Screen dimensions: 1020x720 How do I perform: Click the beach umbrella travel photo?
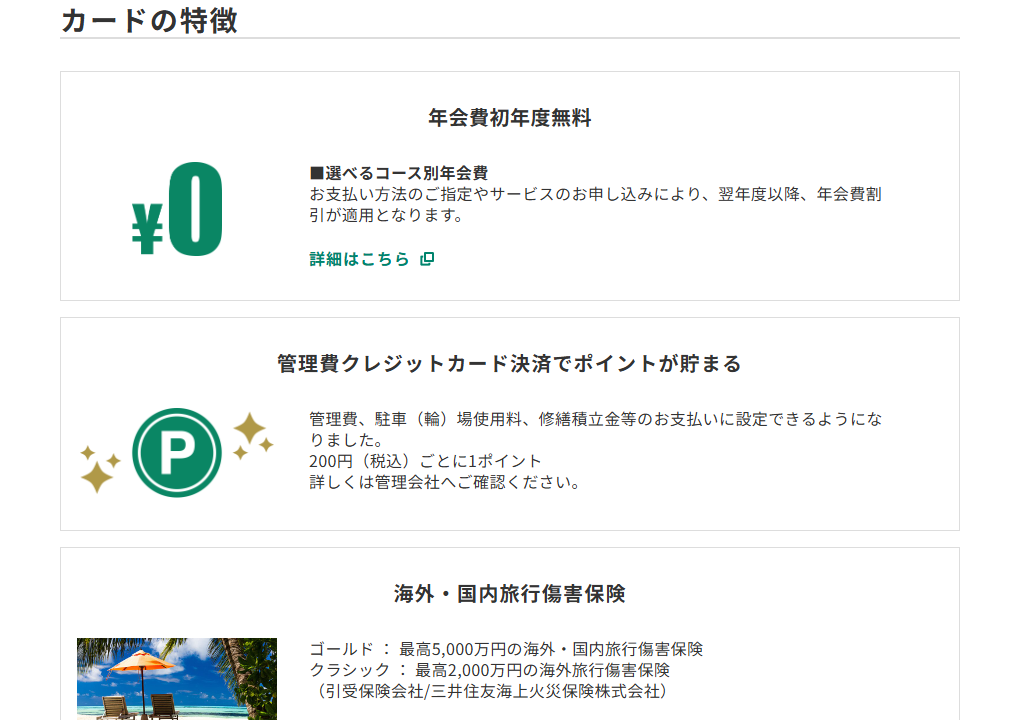(177, 678)
